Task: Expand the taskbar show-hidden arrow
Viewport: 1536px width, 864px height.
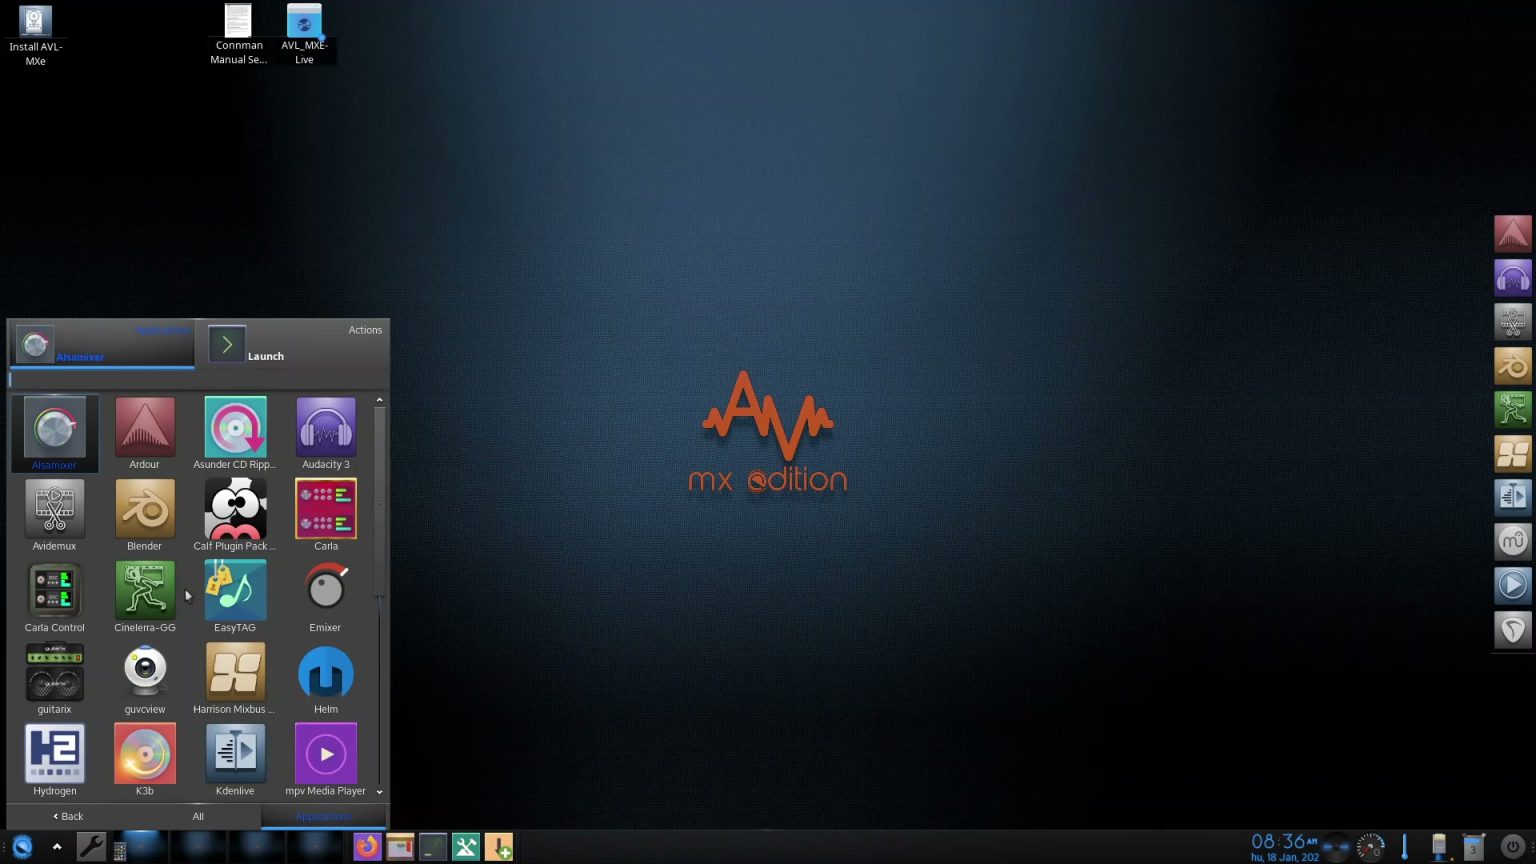Action: point(56,846)
